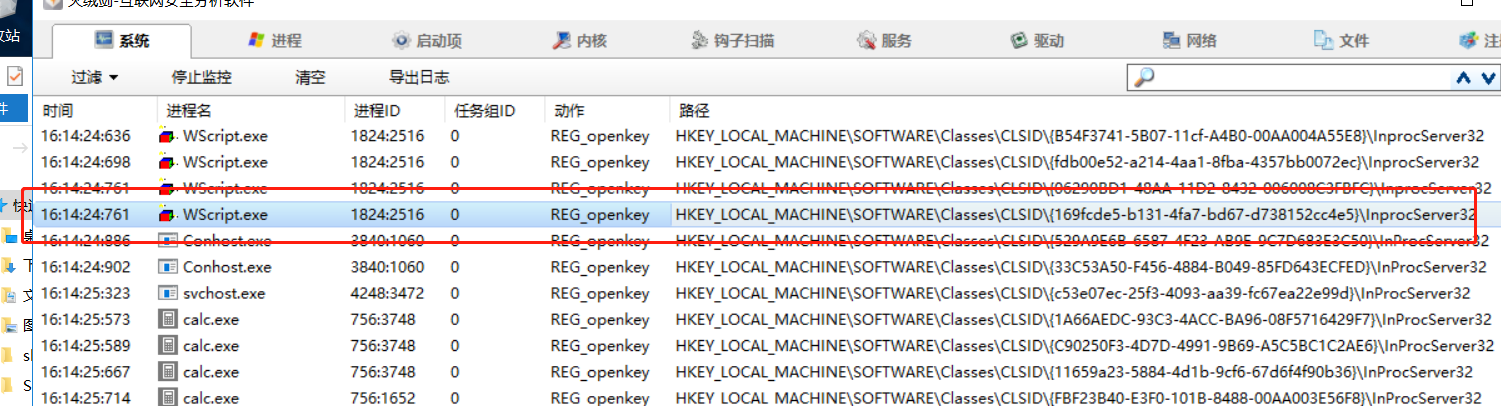Click the time cell 16:14:25:667
The image size is (1501, 406).
click(x=86, y=372)
